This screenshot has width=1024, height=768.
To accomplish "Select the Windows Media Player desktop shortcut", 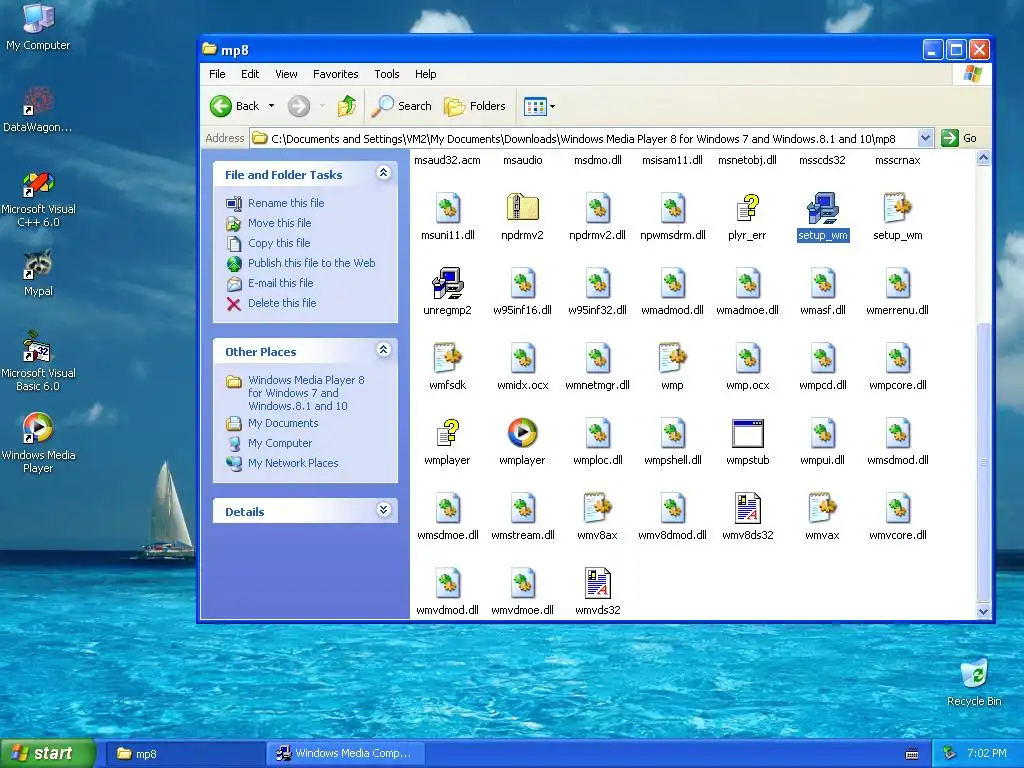I will point(38,443).
